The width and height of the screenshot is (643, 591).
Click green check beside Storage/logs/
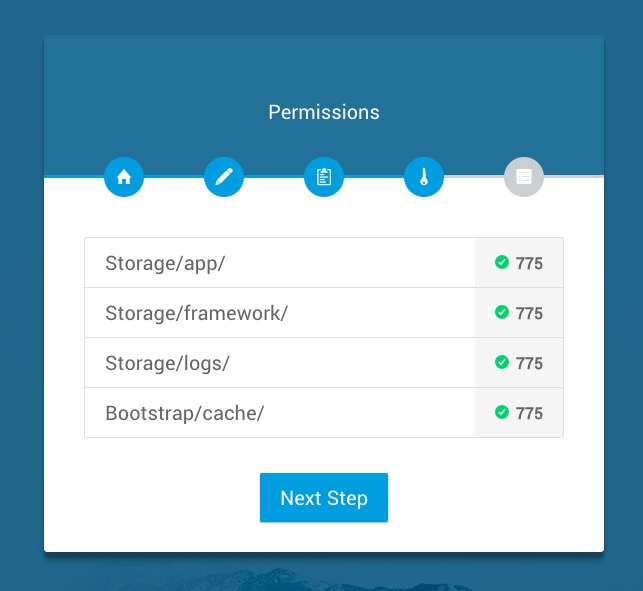click(x=502, y=363)
